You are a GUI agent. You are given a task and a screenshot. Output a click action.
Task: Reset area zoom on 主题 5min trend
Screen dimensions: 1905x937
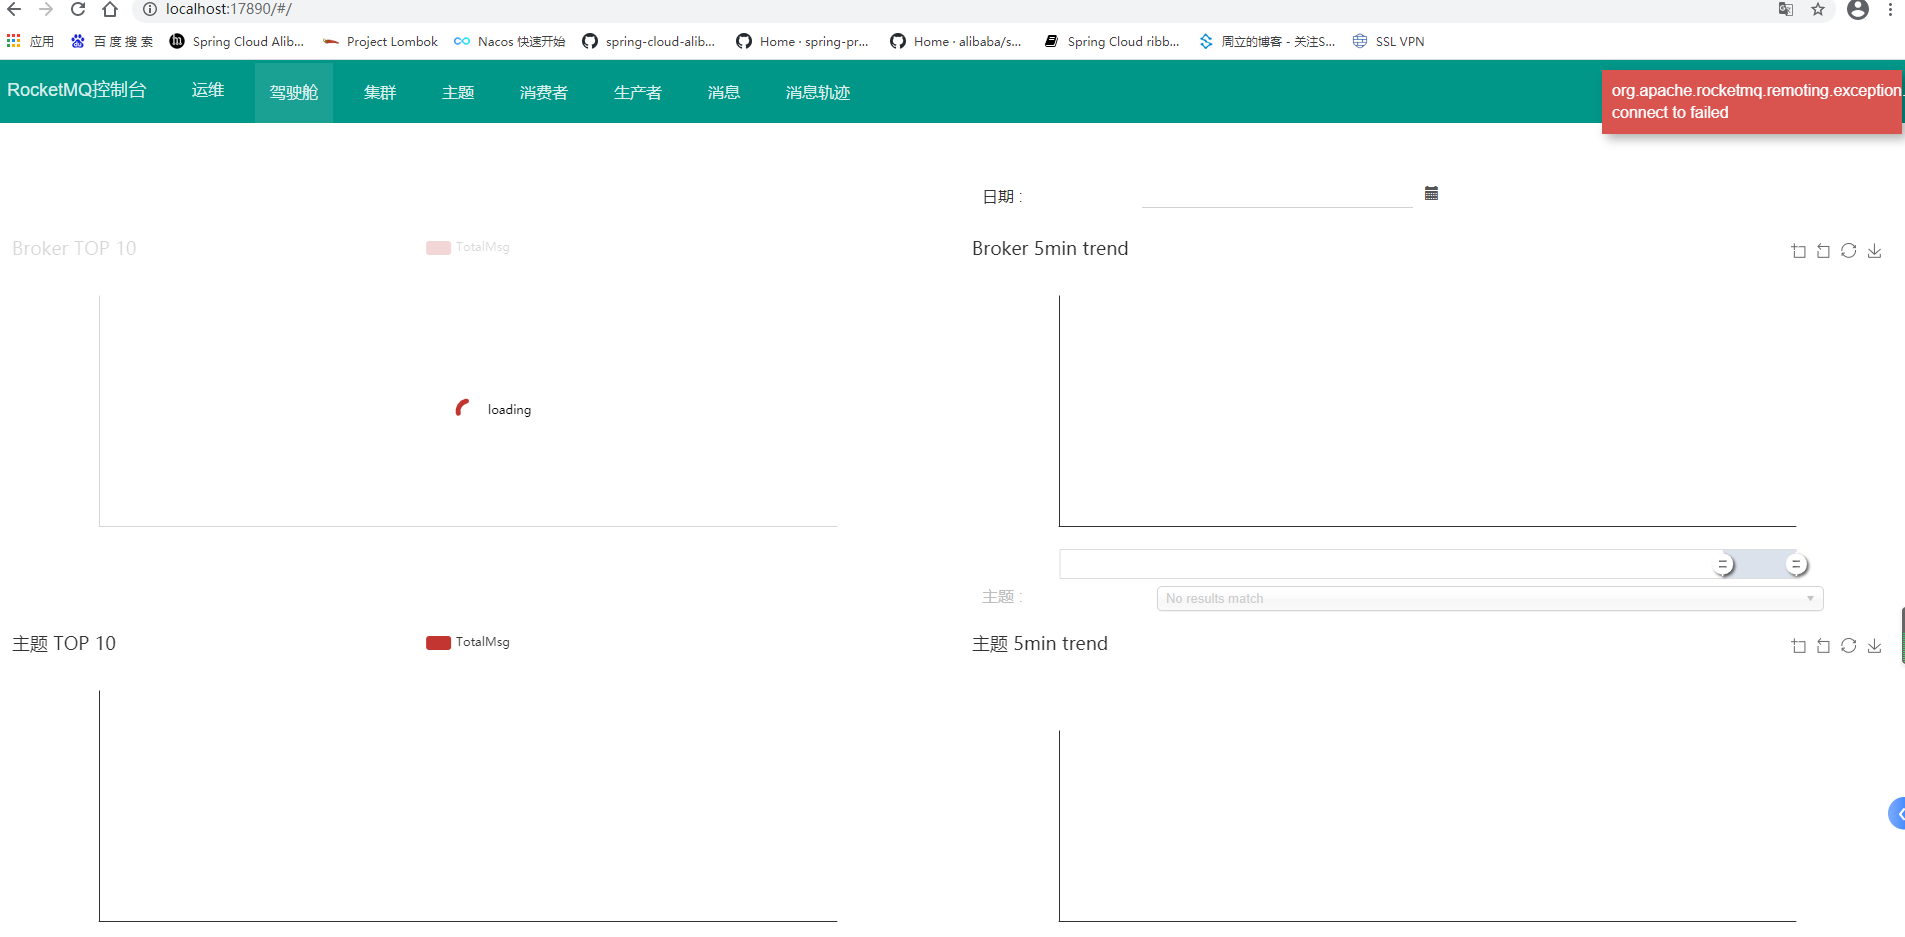point(1823,646)
